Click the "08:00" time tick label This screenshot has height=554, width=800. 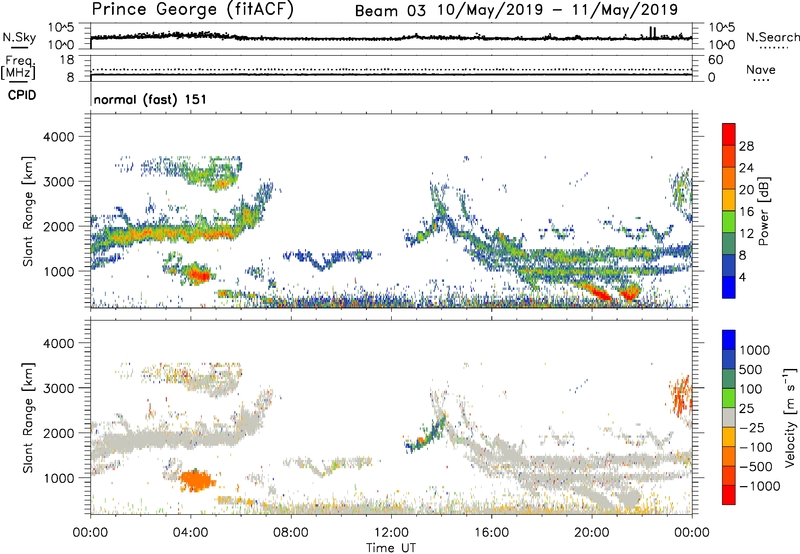291,533
